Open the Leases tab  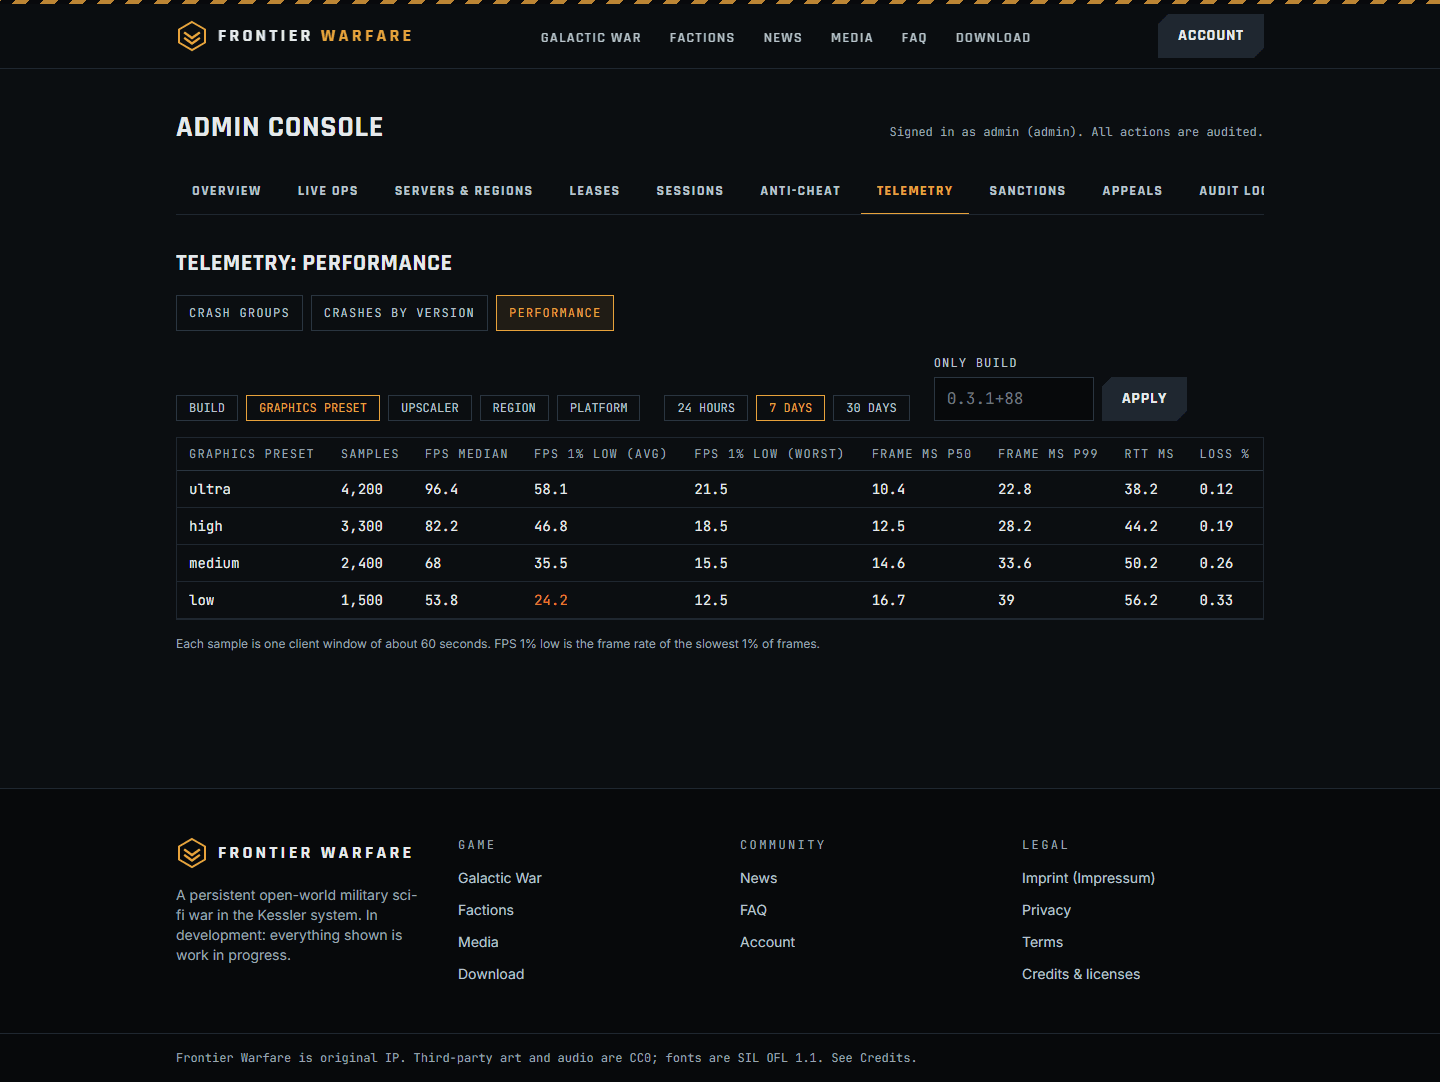click(595, 191)
